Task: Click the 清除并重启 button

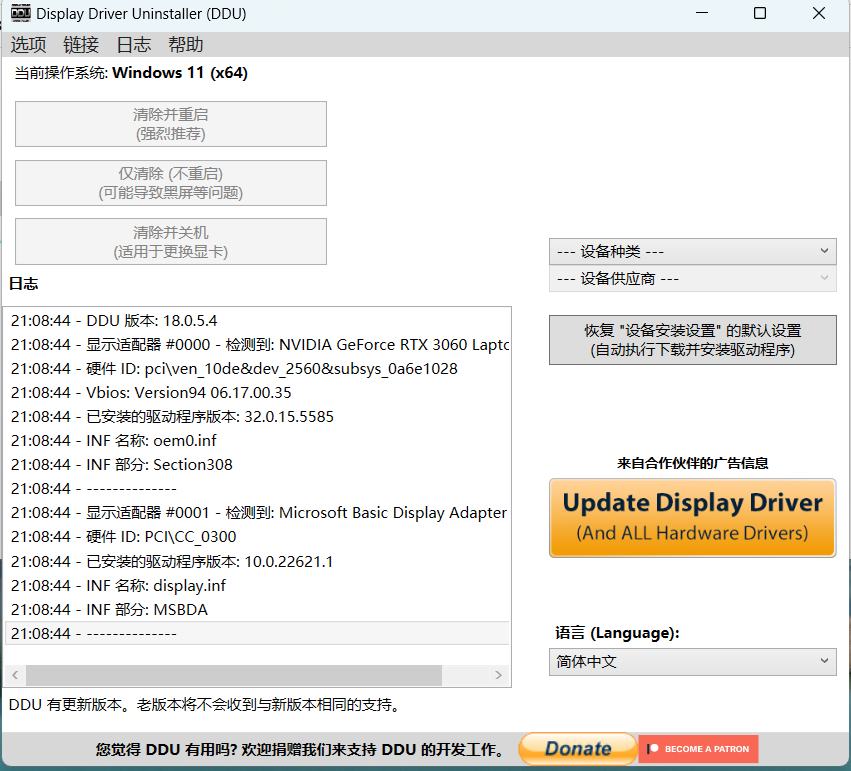Action: tap(171, 124)
